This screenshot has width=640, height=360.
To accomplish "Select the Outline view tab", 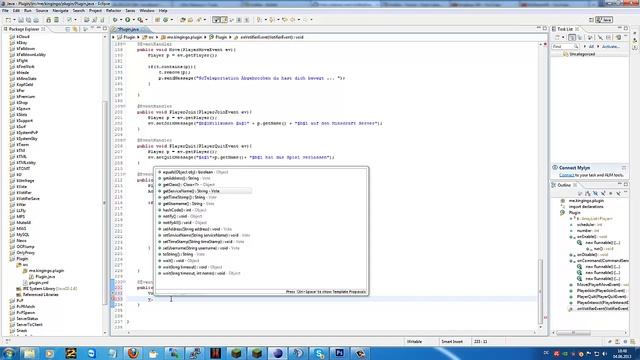I will pyautogui.click(x=564, y=185).
